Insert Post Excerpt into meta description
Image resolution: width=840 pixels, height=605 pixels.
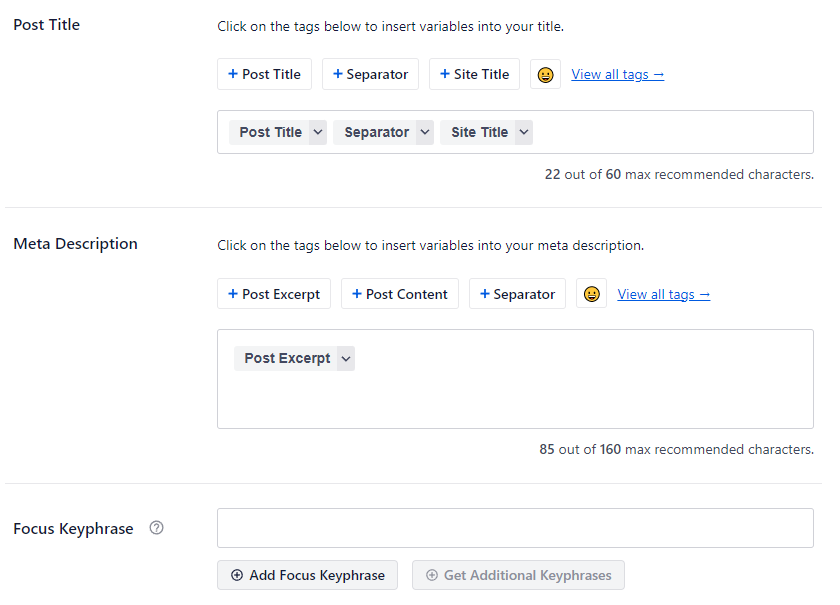pos(274,293)
